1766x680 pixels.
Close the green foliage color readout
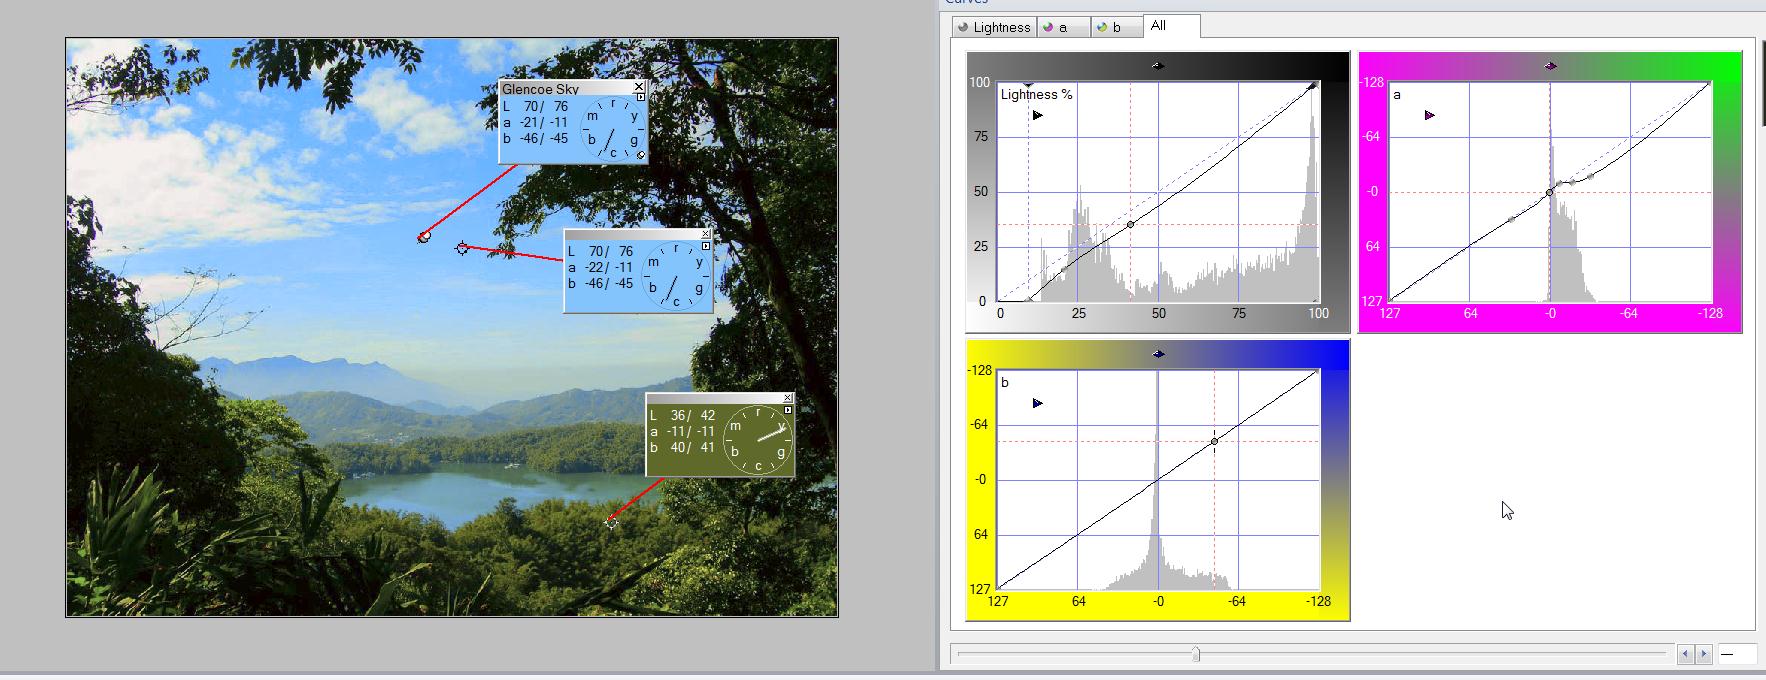[x=787, y=398]
